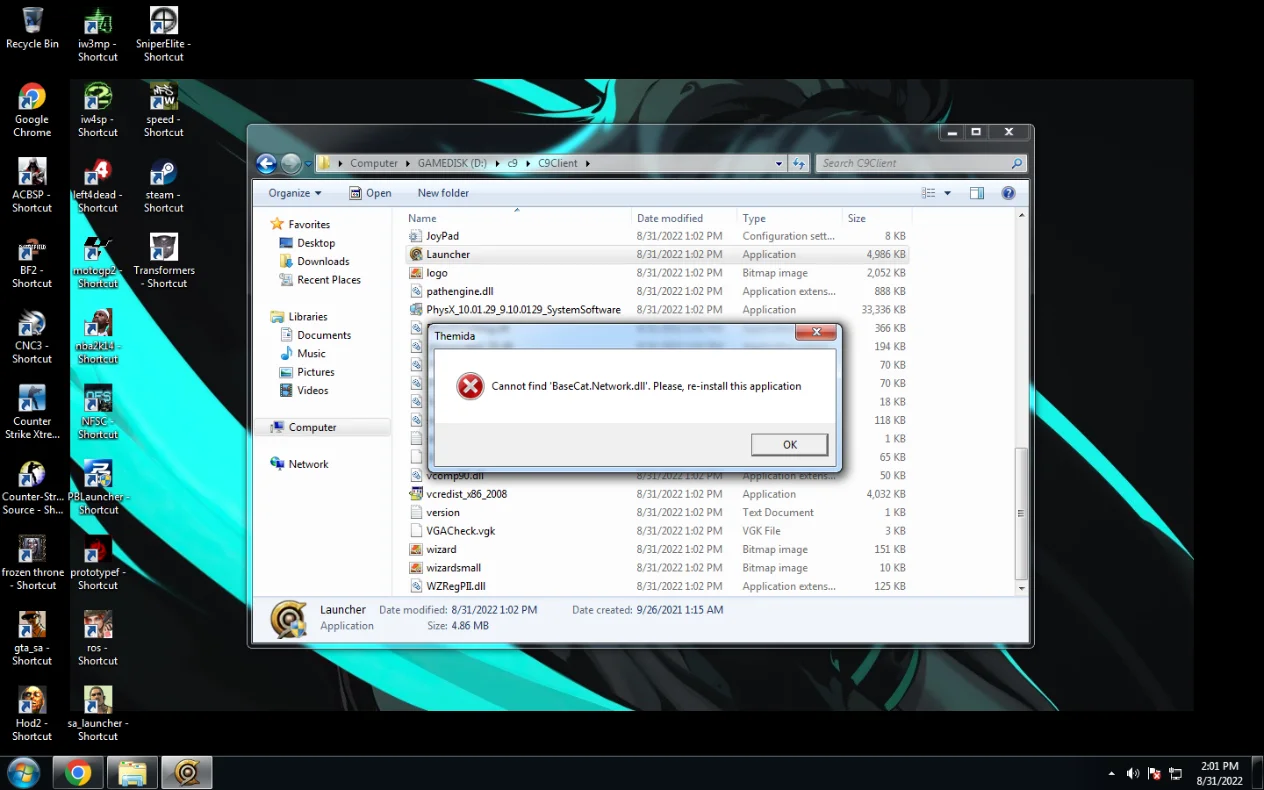The height and width of the screenshot is (790, 1264).
Task: Select the PBLauncher shortcut icon
Action: tap(98, 488)
